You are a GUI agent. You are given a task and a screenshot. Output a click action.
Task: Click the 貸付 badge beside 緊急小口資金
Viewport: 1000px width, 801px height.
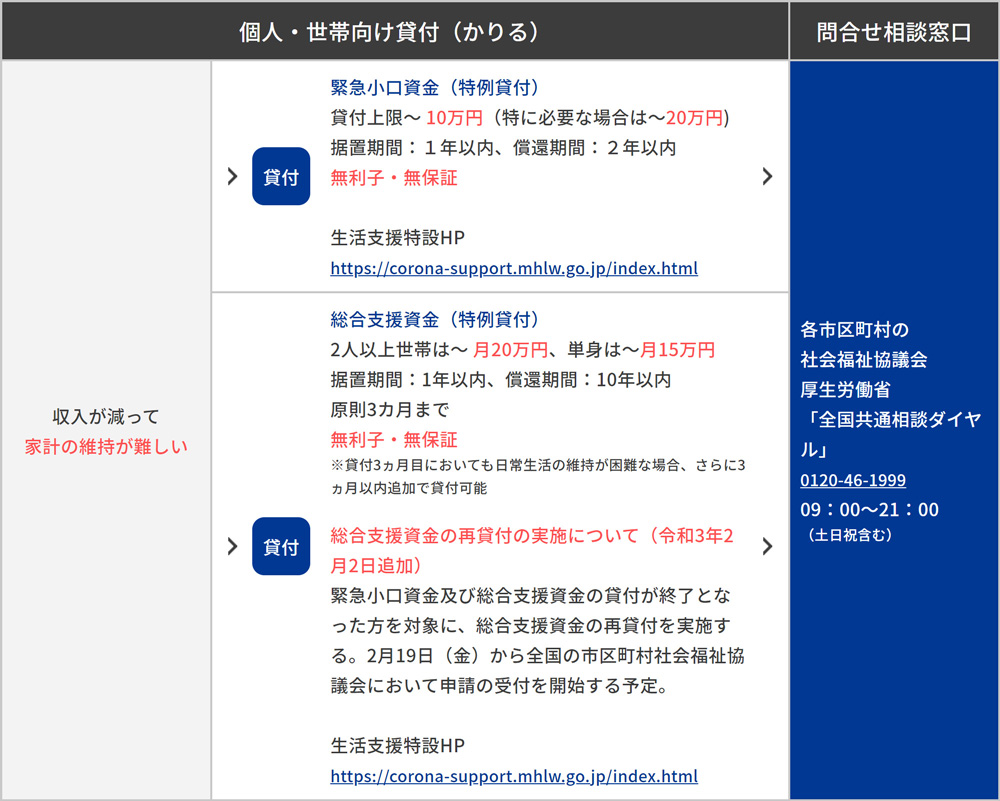point(281,177)
